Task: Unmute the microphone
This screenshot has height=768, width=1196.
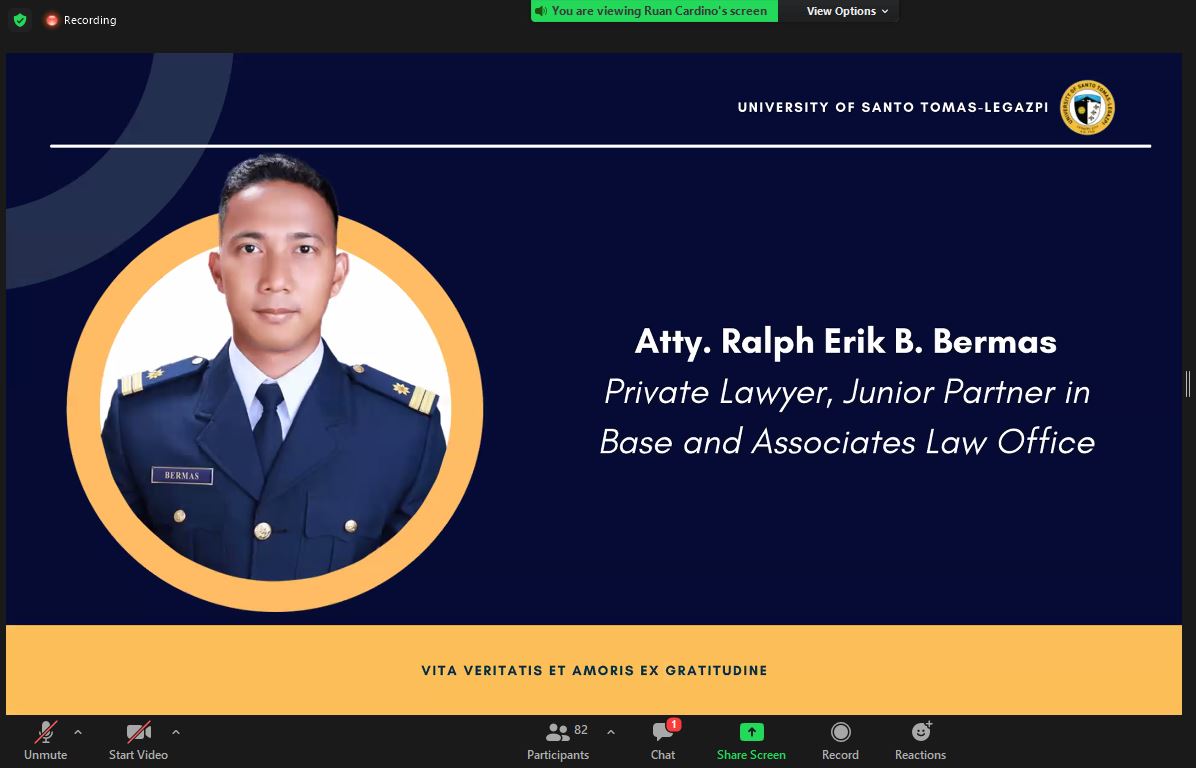Action: click(46, 741)
